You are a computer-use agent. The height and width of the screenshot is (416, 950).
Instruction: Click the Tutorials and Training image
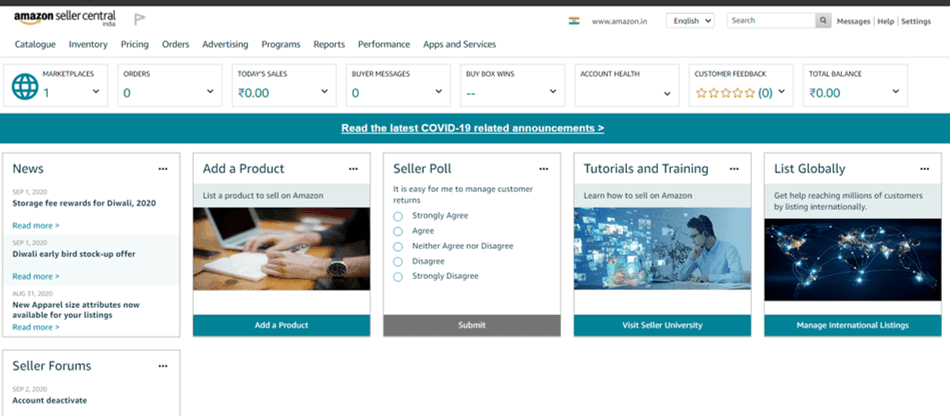(x=662, y=249)
